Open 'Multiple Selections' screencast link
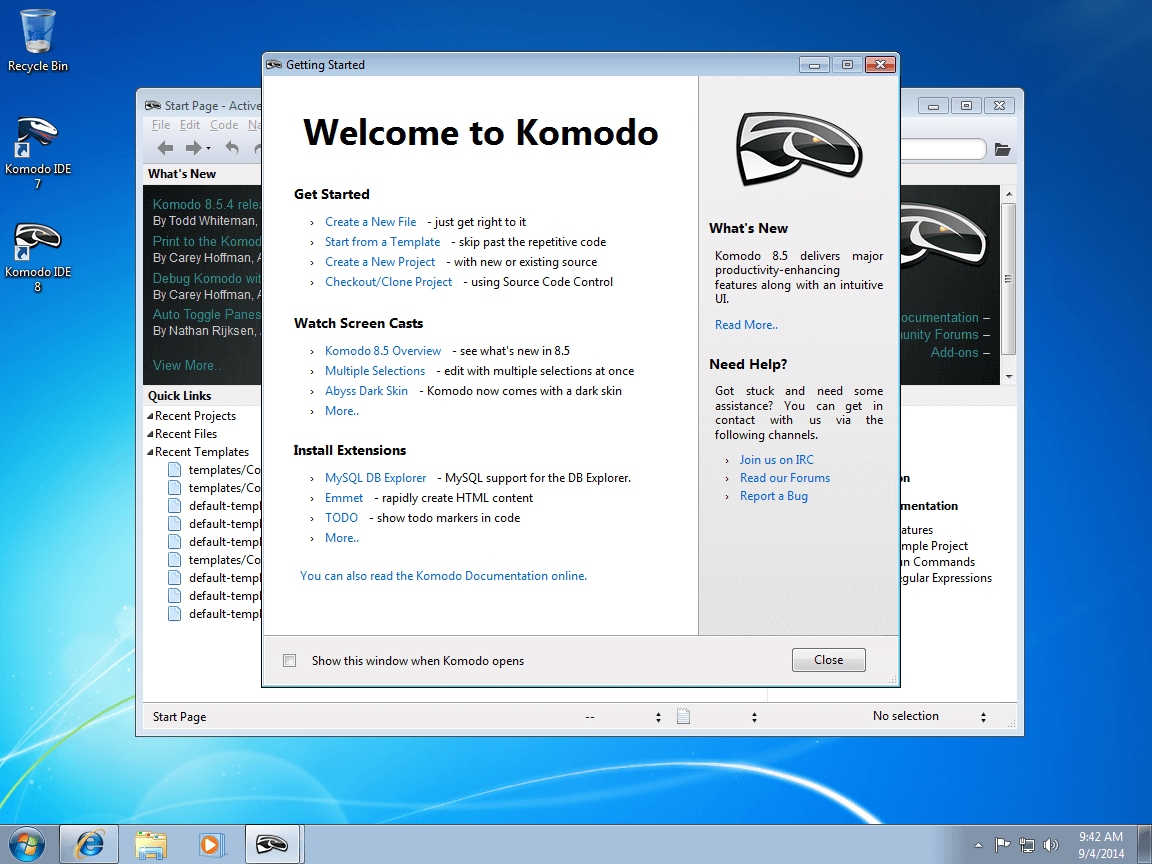Viewport: 1152px width, 864px height. coord(375,371)
